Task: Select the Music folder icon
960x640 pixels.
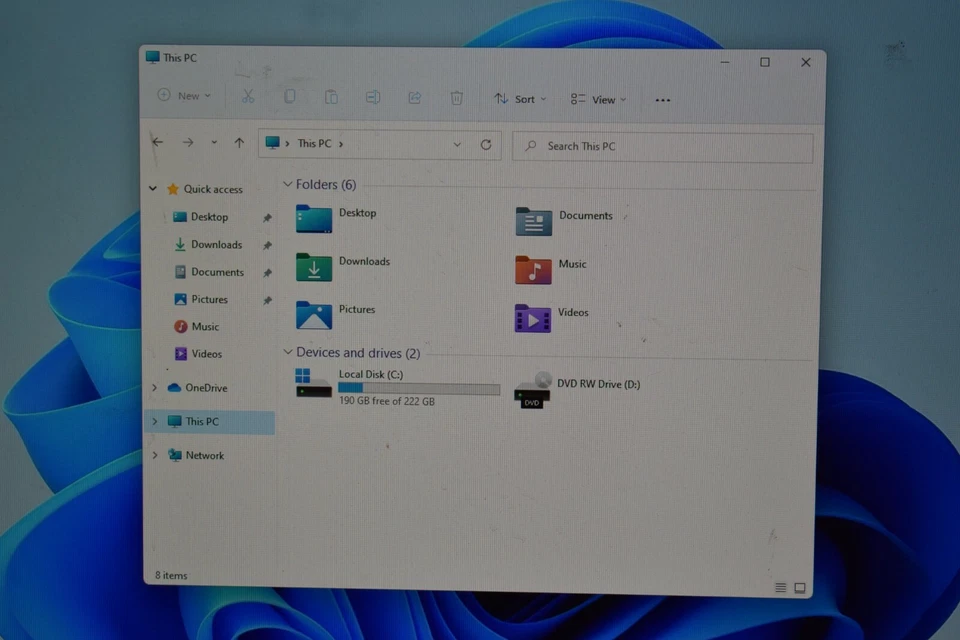Action: coord(533,270)
